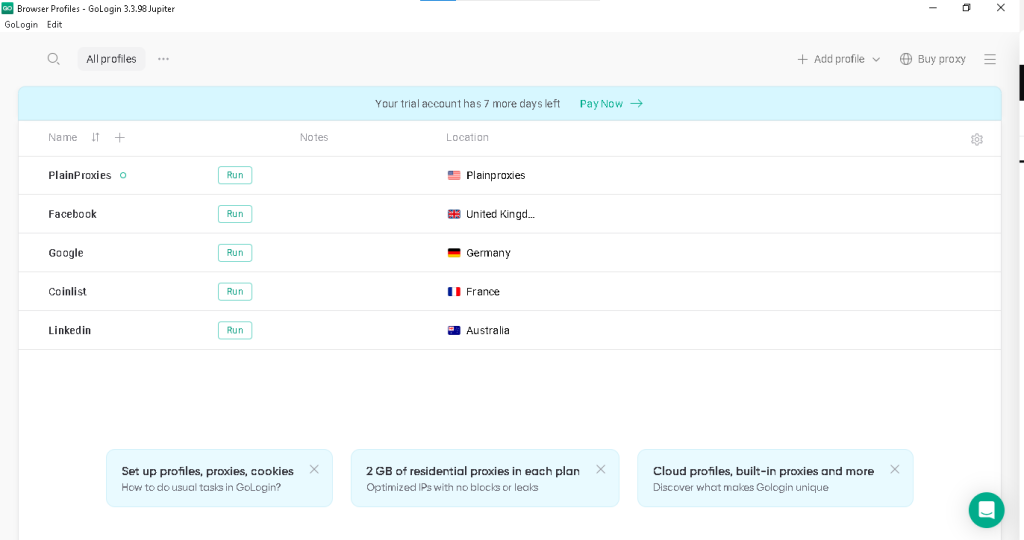Select the Google profile name
The width and height of the screenshot is (1024, 540).
pyautogui.click(x=66, y=253)
